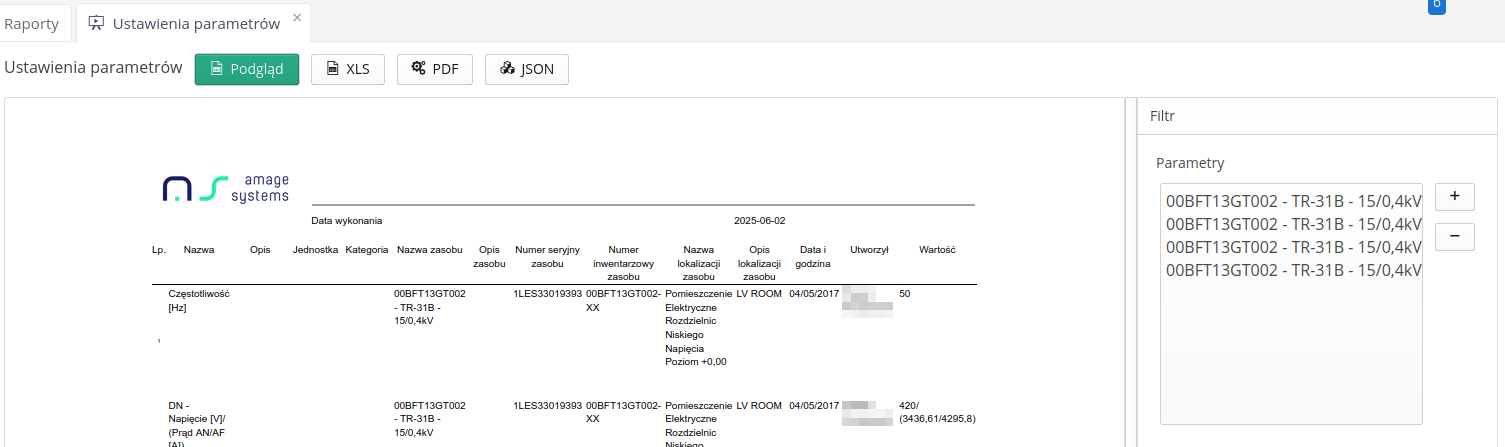Click the cubes icon on JSON button
The width and height of the screenshot is (1505, 447).
coord(507,69)
